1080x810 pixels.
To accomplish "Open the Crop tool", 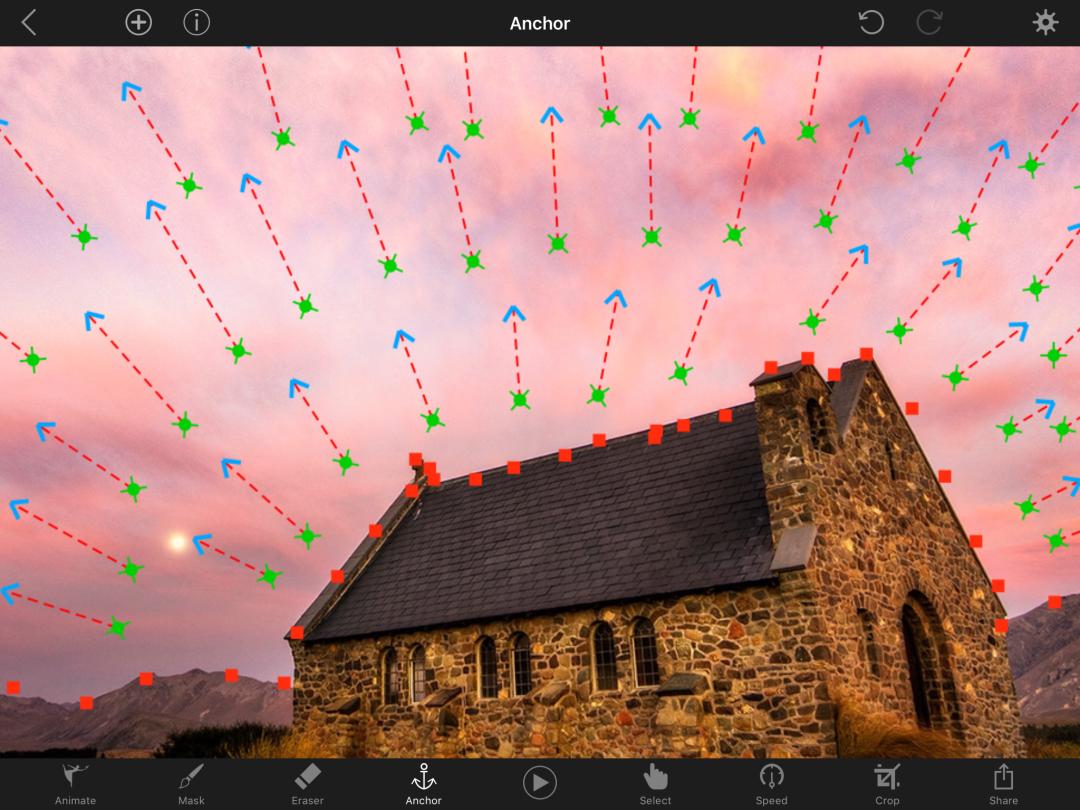I will coord(887,782).
